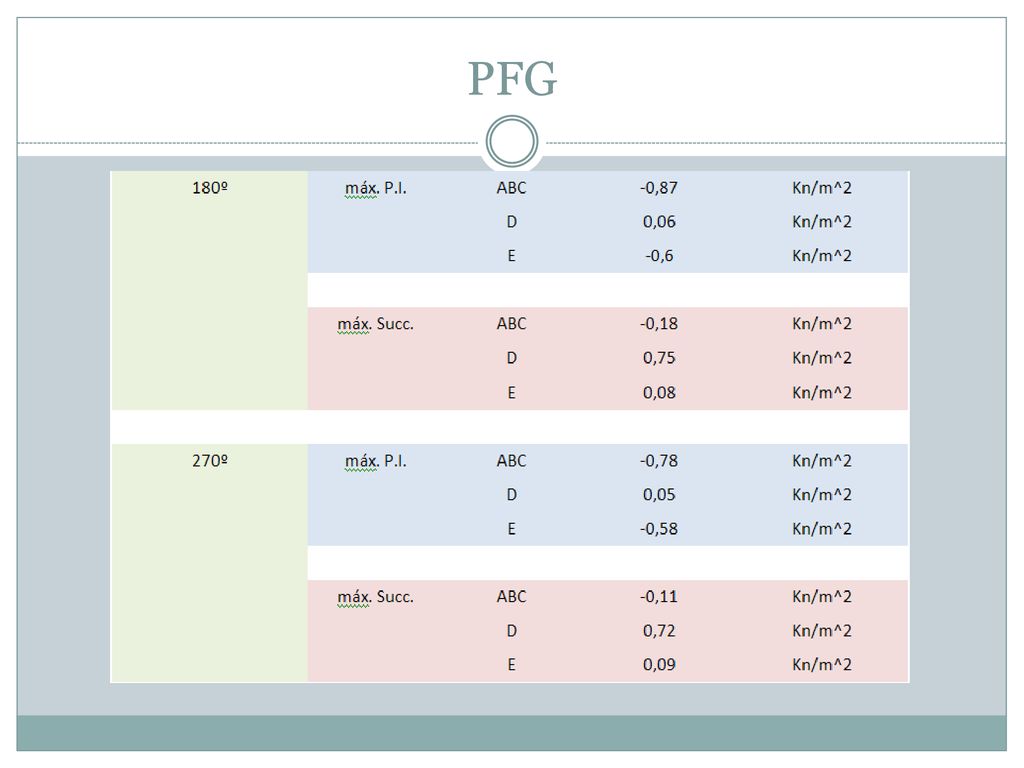
Task: Select the 0,06 value cell
Action: tap(659, 222)
